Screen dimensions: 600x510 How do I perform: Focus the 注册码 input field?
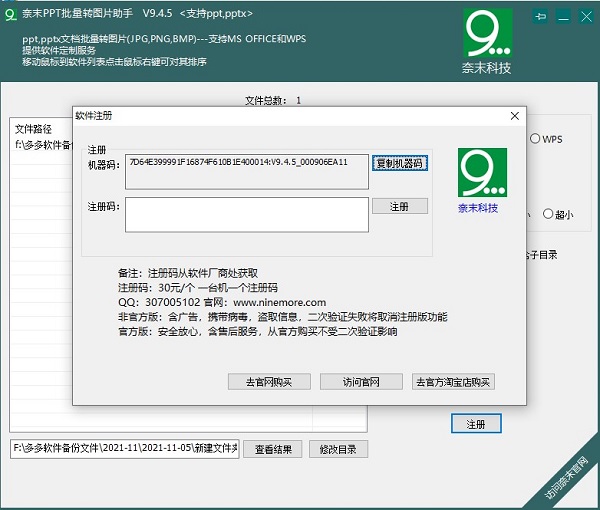(x=247, y=215)
